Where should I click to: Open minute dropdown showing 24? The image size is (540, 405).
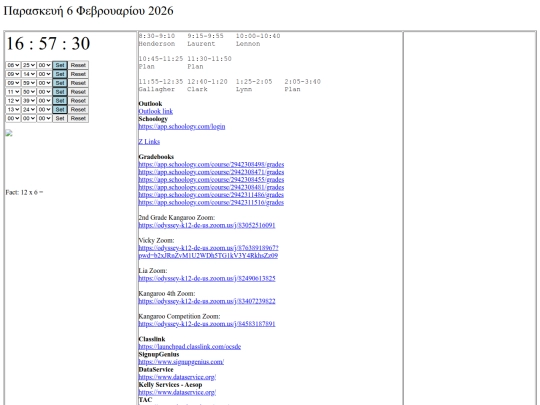click(x=29, y=110)
